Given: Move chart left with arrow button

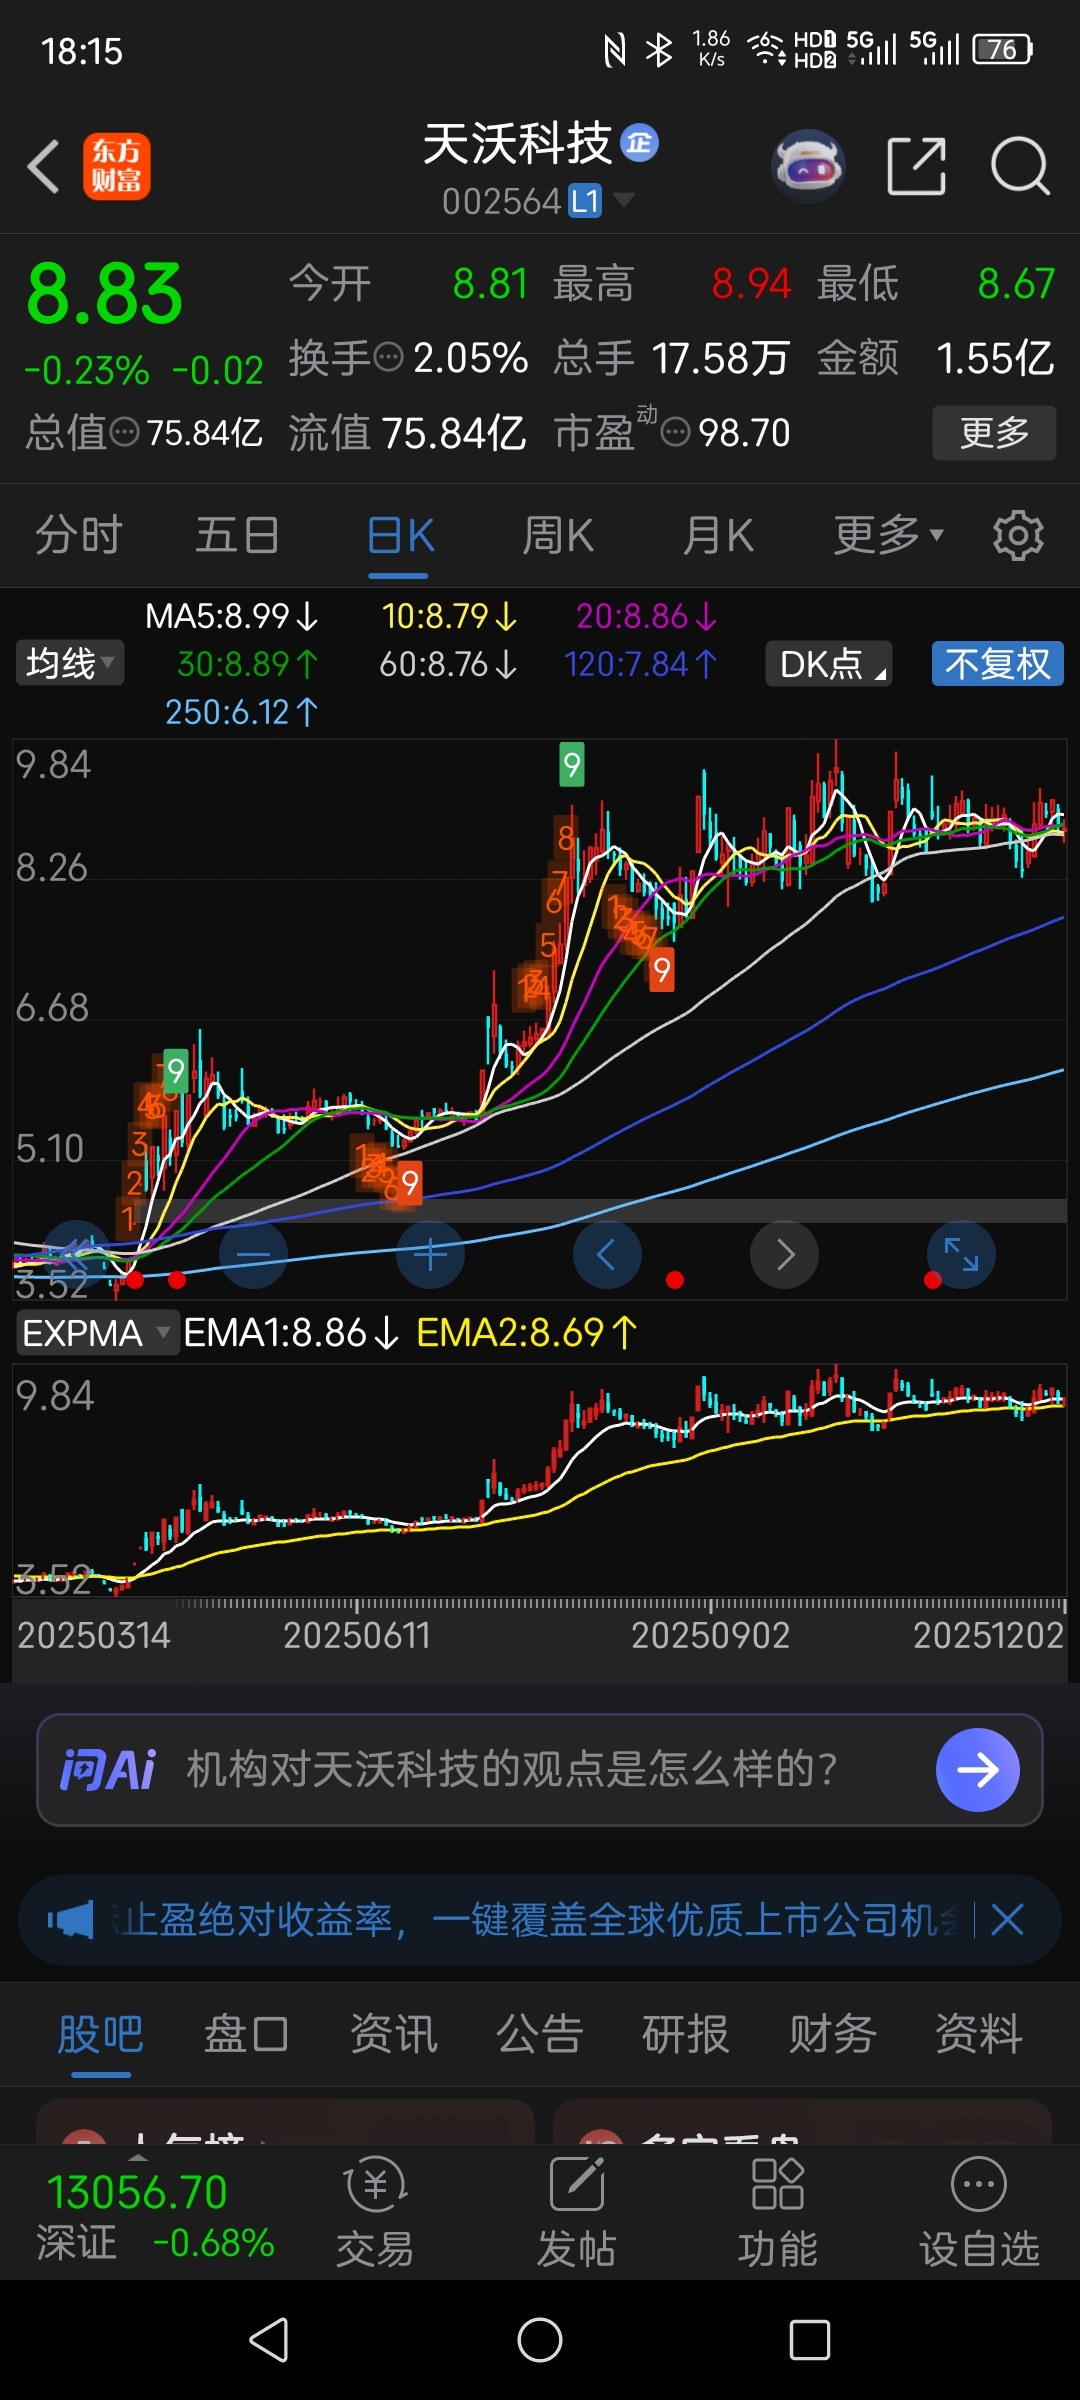Looking at the screenshot, I should click(607, 1254).
